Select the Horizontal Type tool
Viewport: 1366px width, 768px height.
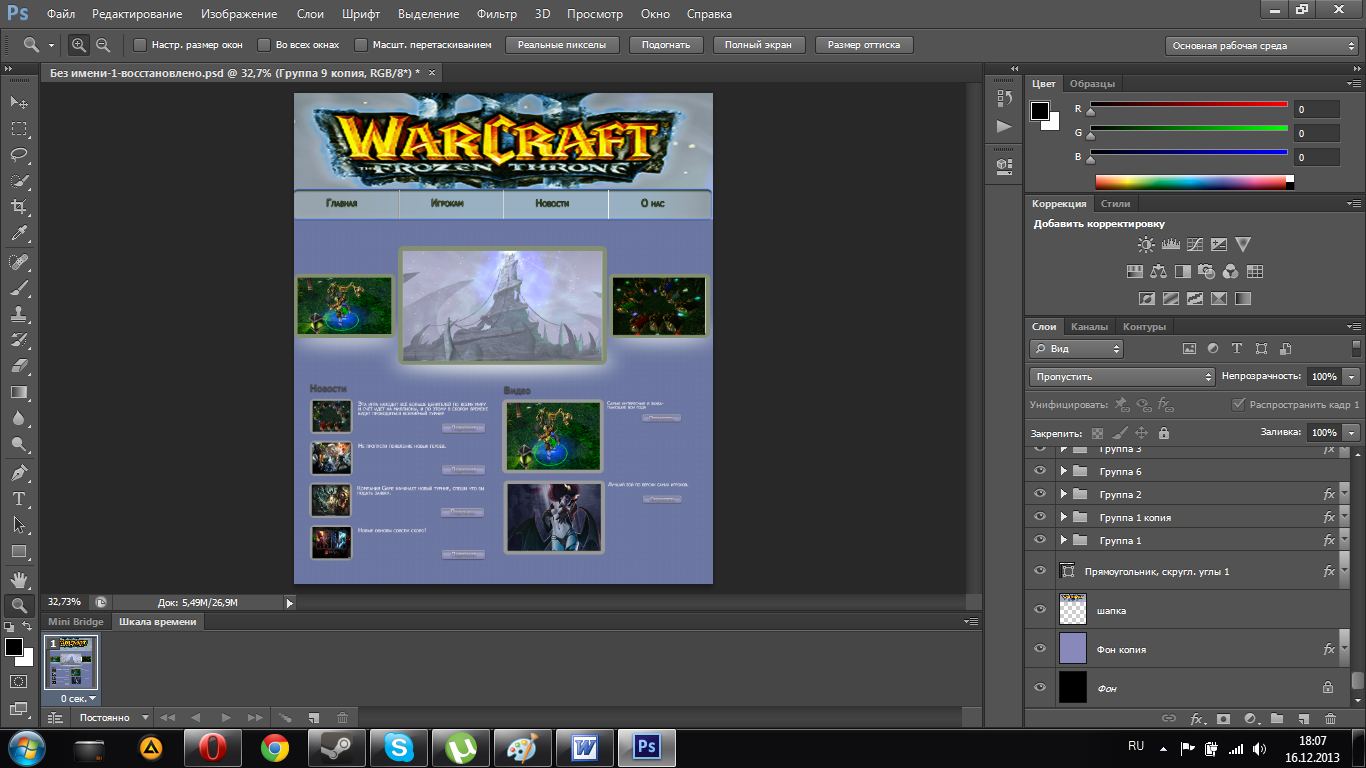click(x=19, y=499)
